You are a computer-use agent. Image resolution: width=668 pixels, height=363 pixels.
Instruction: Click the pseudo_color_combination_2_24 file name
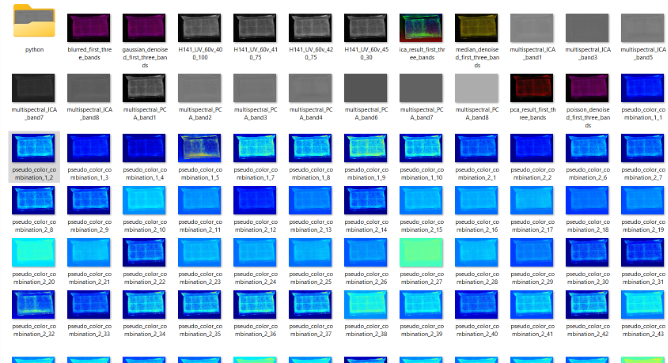[255, 278]
